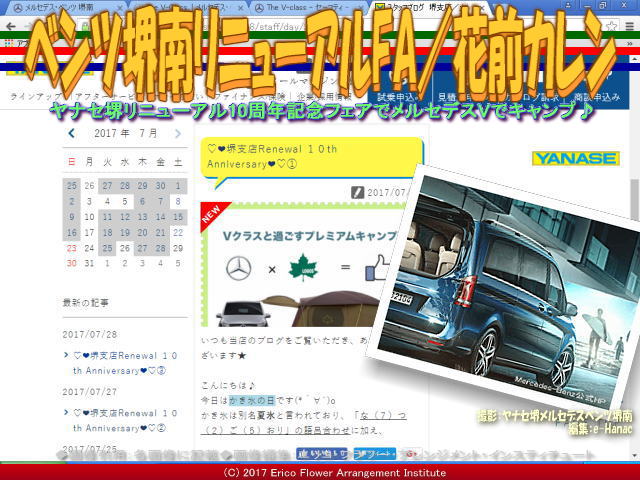Screen dimensions: 640x480
Task: Open calendar date 6 in July
Action: pos(142,201)
